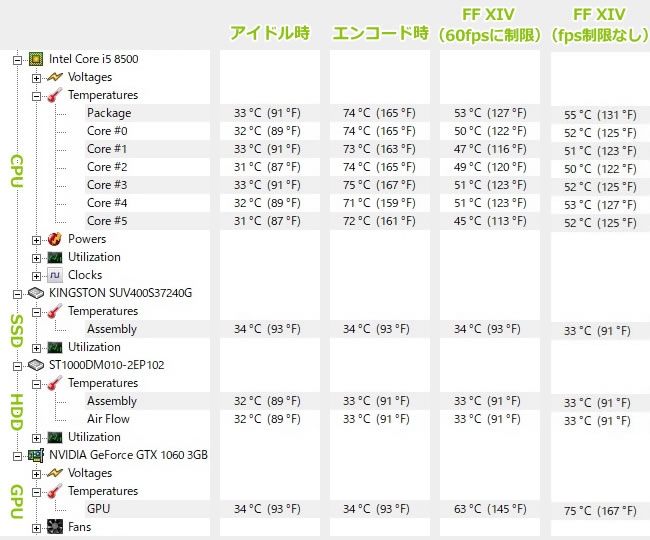
Task: Click the NVIDIA GeForce GTX 1060 3GB label
Action: 129,455
